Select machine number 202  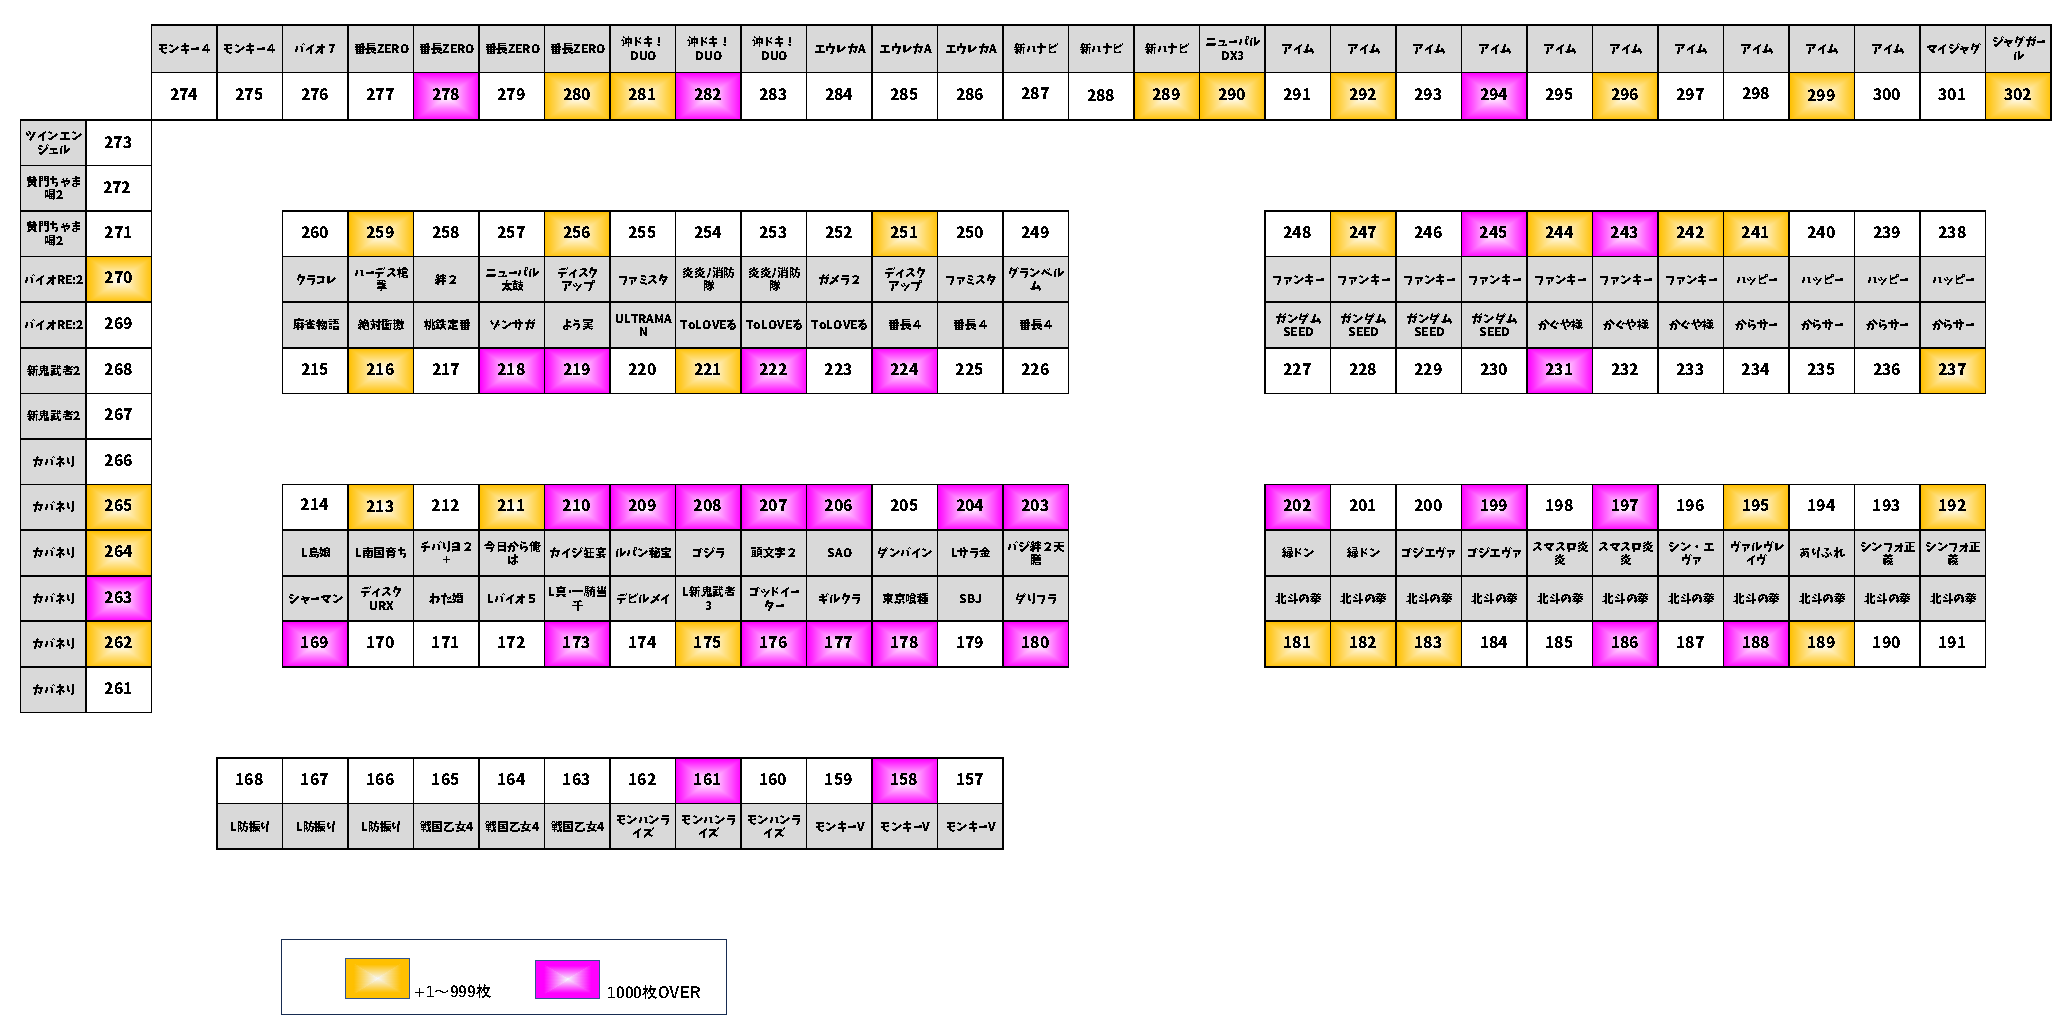(x=1297, y=506)
